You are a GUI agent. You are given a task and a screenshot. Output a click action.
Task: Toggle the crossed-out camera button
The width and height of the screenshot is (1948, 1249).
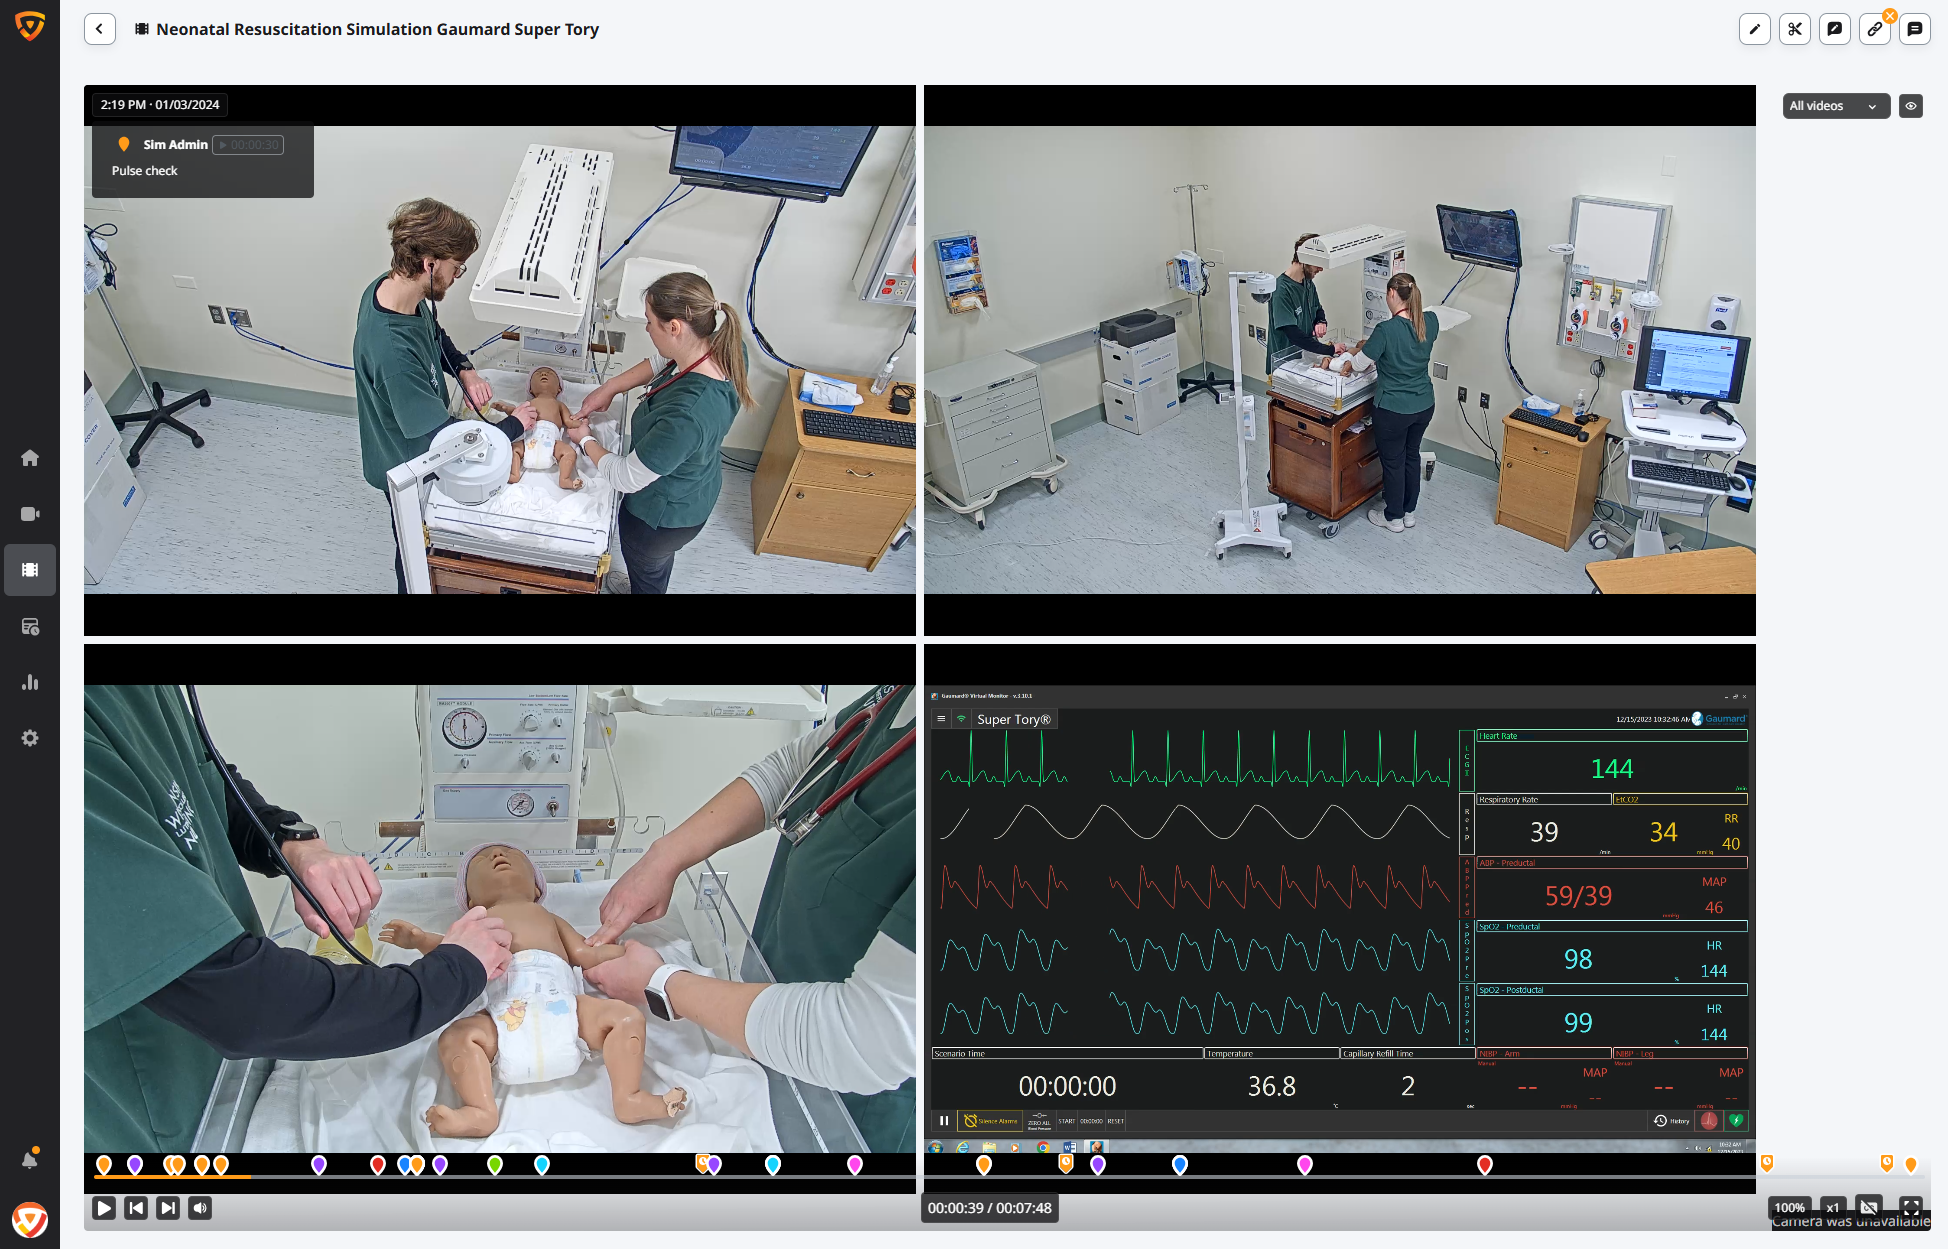1869,1207
